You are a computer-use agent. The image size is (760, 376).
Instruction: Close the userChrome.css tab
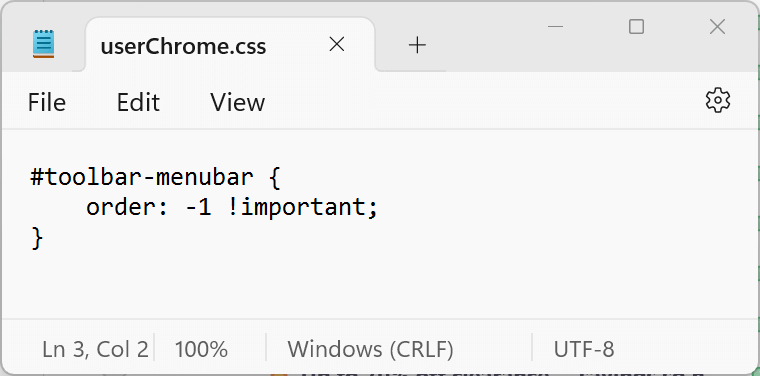coord(337,45)
